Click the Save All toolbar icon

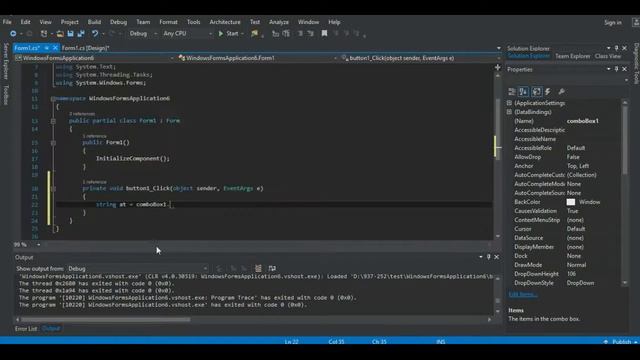(81, 33)
